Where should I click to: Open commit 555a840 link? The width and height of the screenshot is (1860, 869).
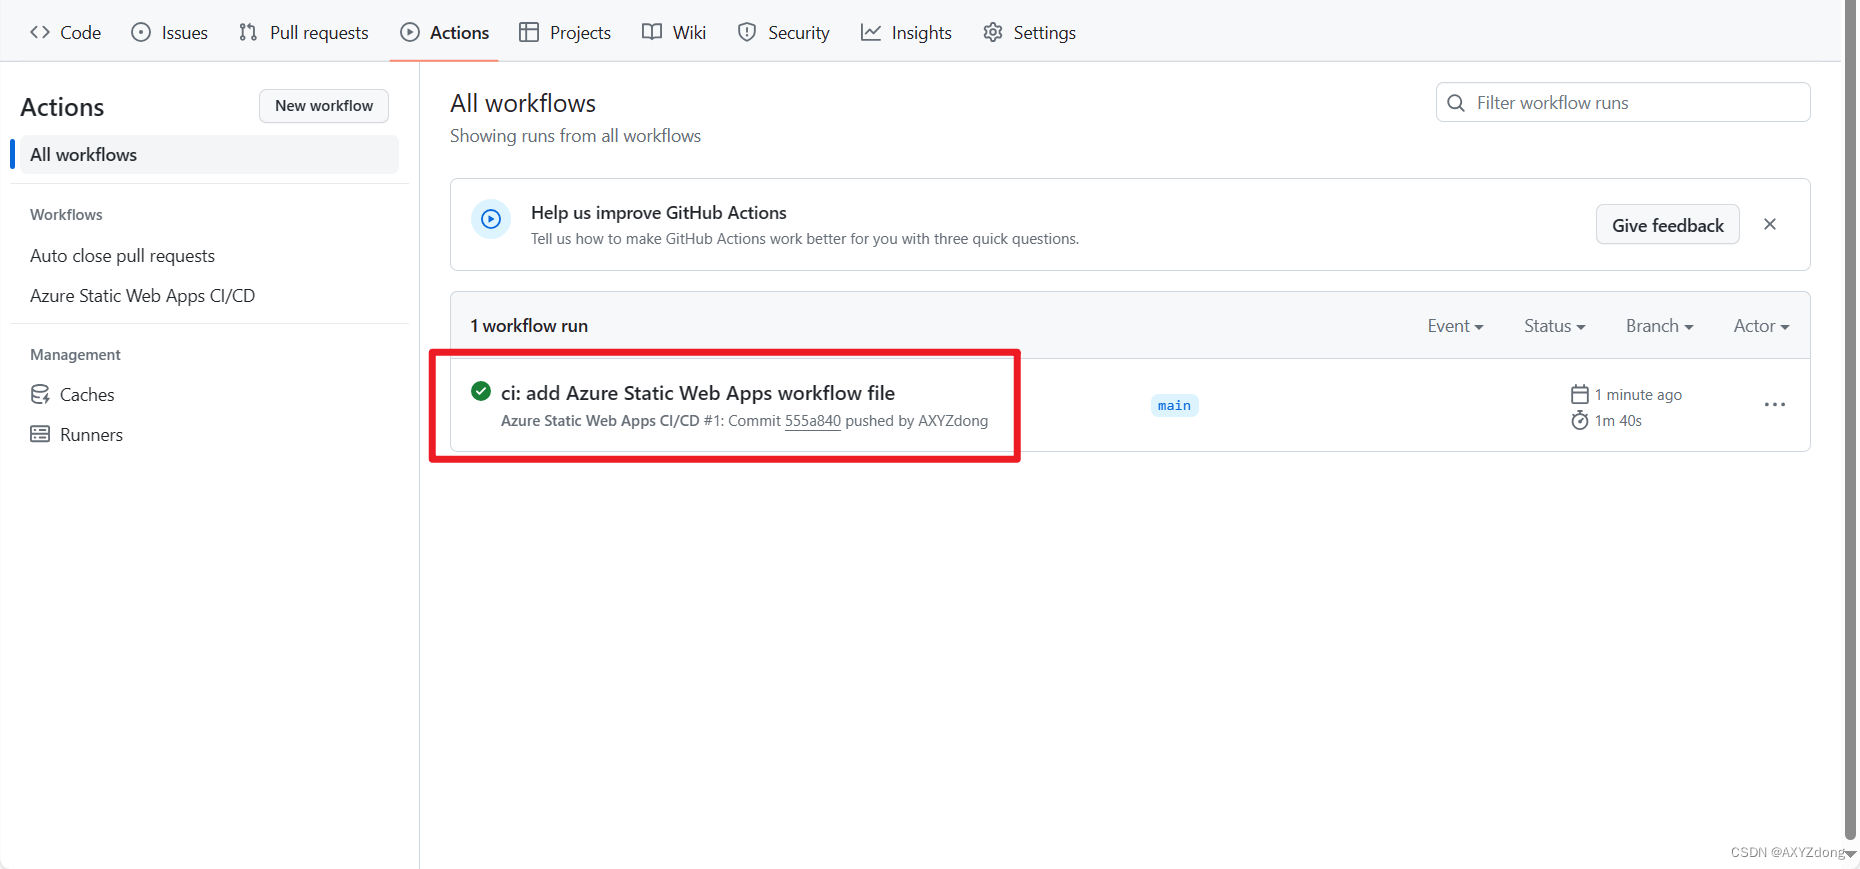812,421
